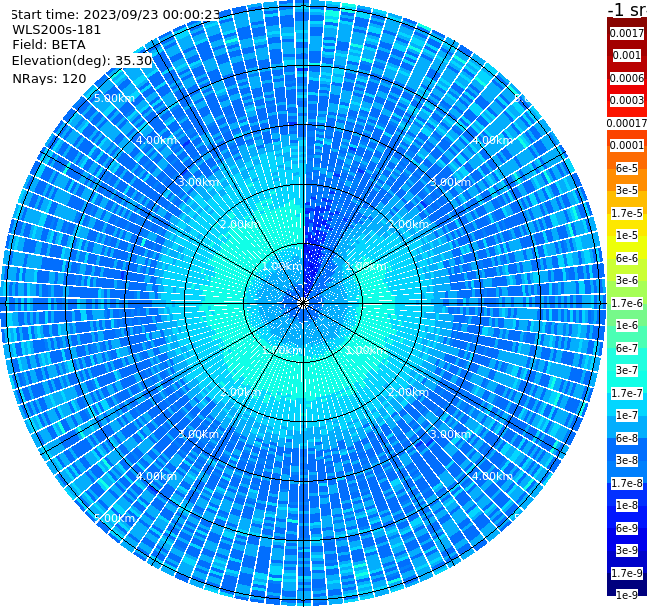Screen dimensions: 647x607
Task: Select the 3.00km range label in northeast quadrant
Action: 450,182
